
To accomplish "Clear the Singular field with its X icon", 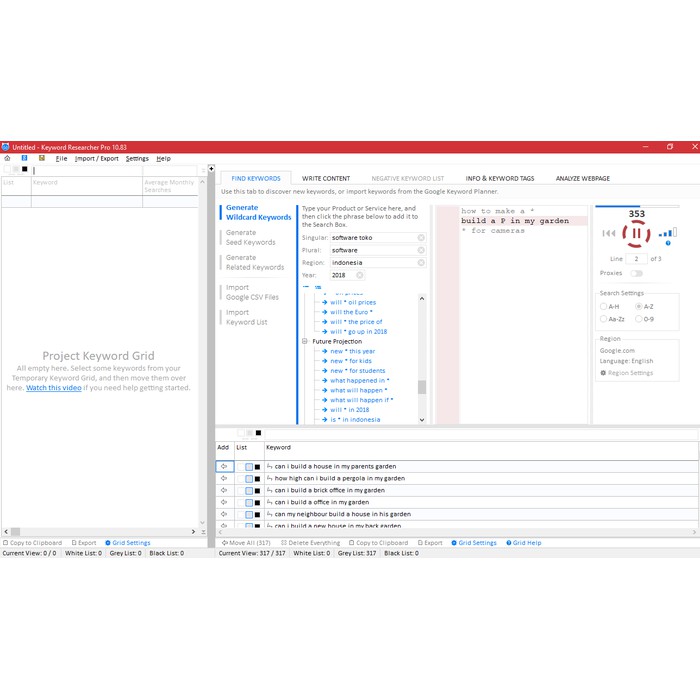I will point(421,238).
